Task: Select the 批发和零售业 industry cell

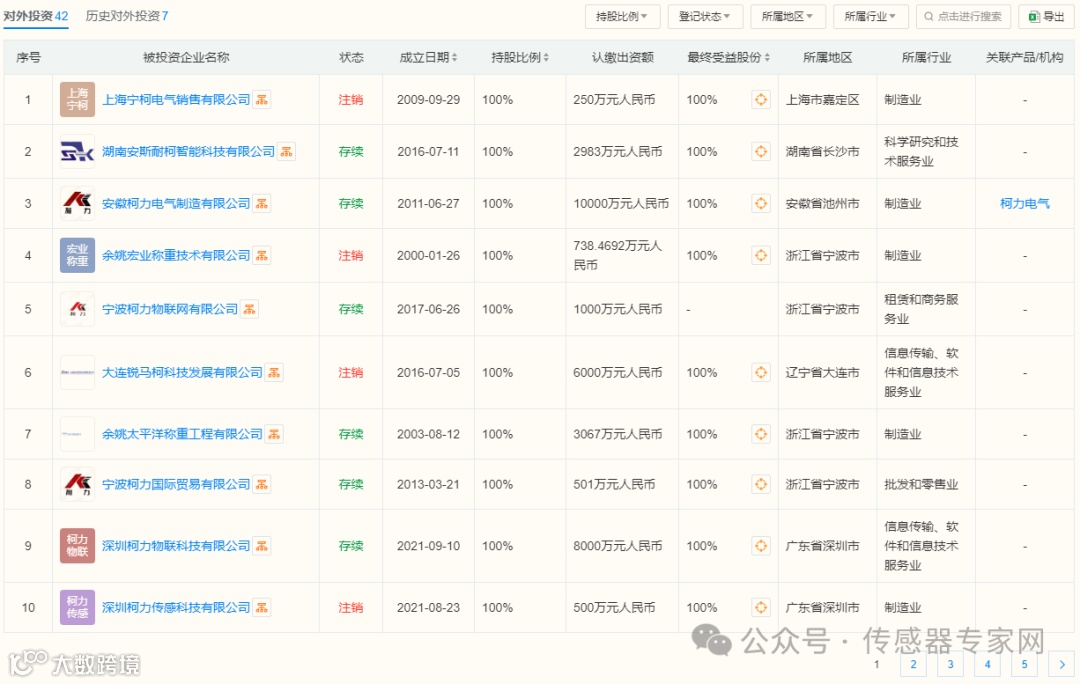Action: point(921,484)
